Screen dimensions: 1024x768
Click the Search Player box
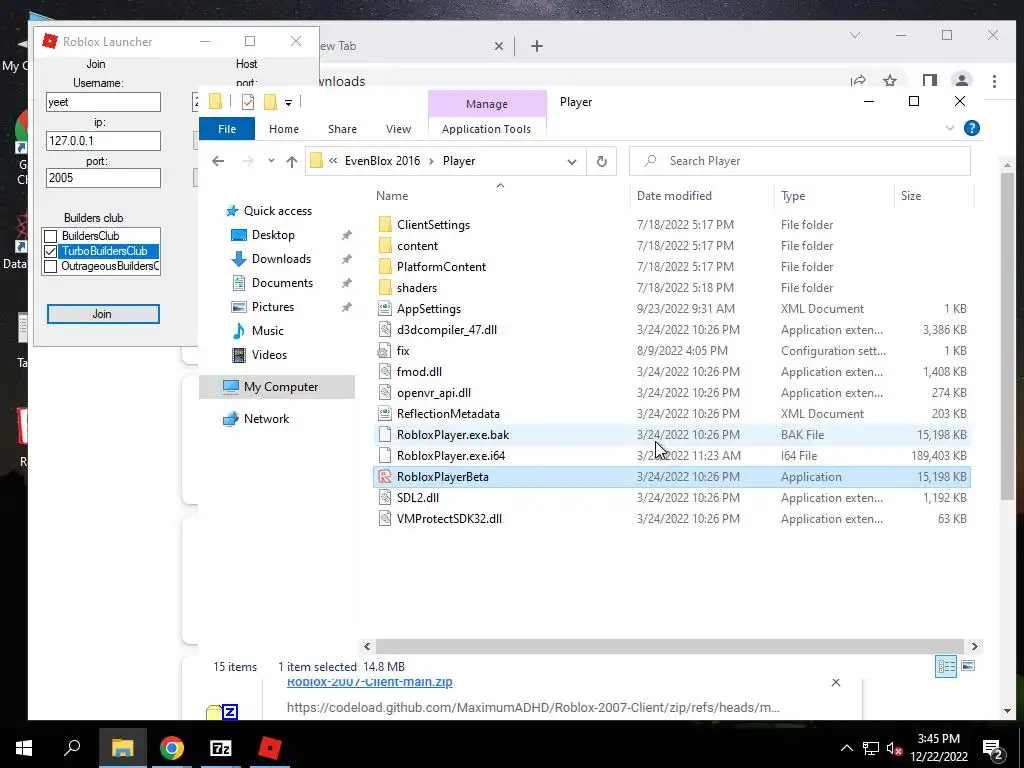coord(799,161)
